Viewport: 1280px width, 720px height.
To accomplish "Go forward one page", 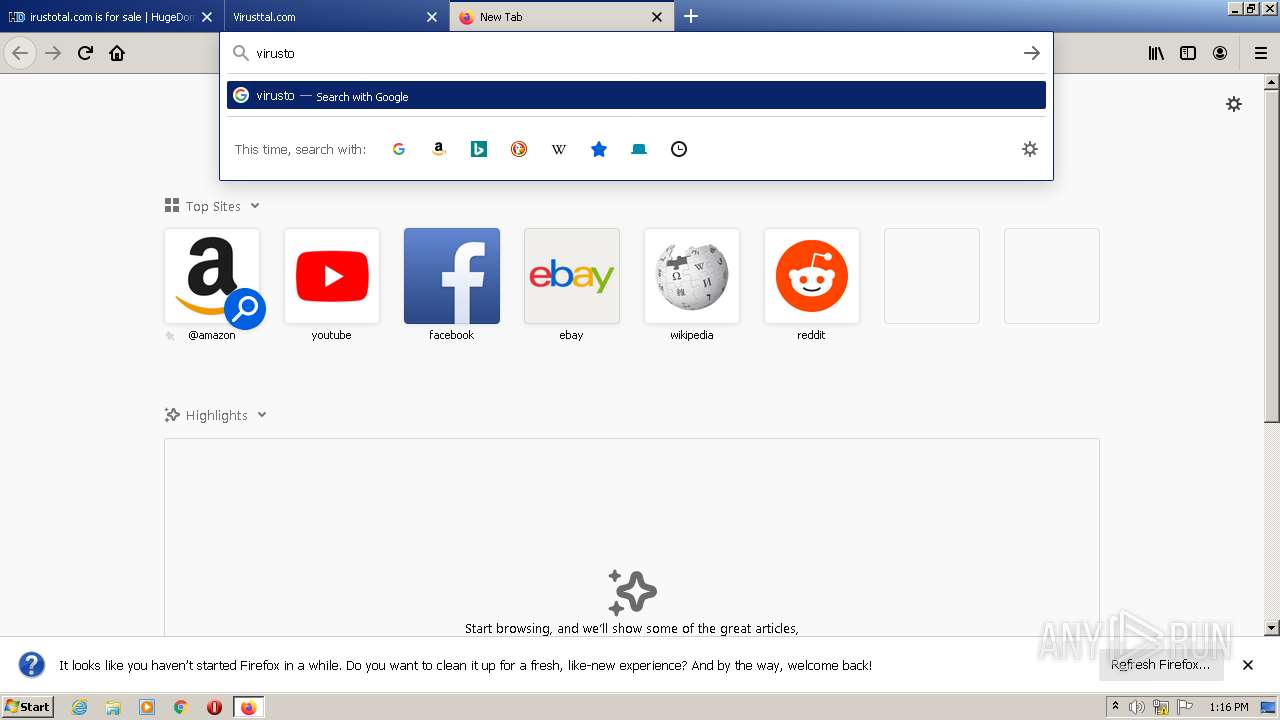I will (53, 53).
